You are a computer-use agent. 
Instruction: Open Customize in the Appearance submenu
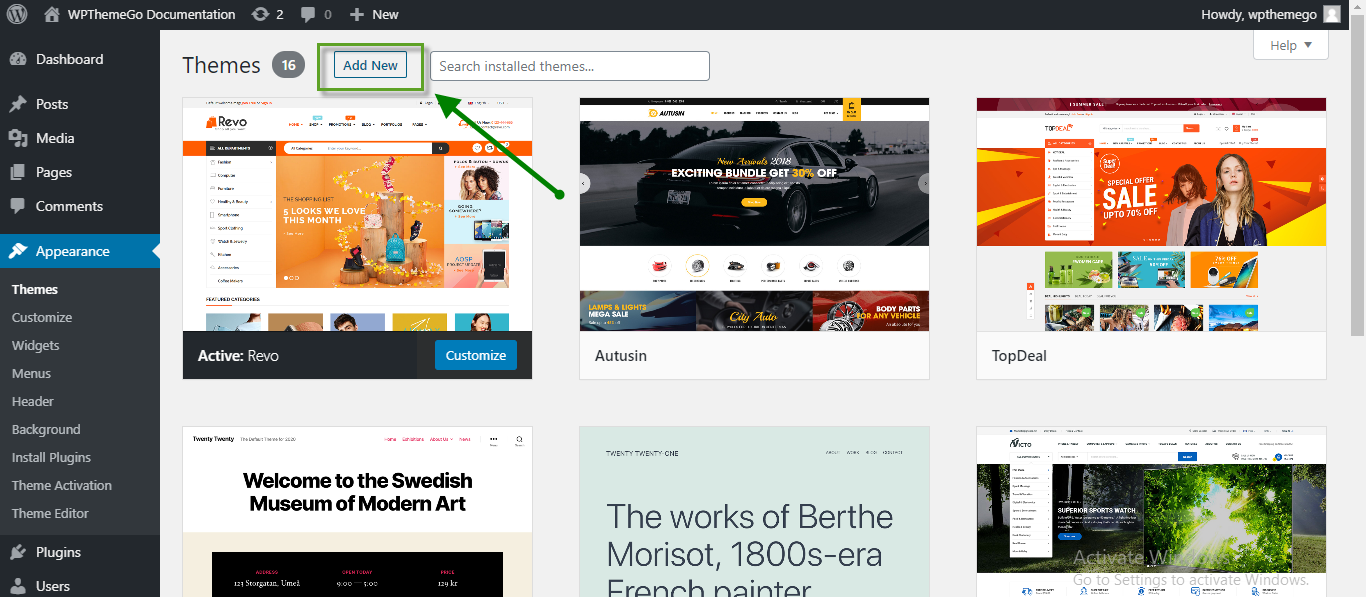point(42,317)
